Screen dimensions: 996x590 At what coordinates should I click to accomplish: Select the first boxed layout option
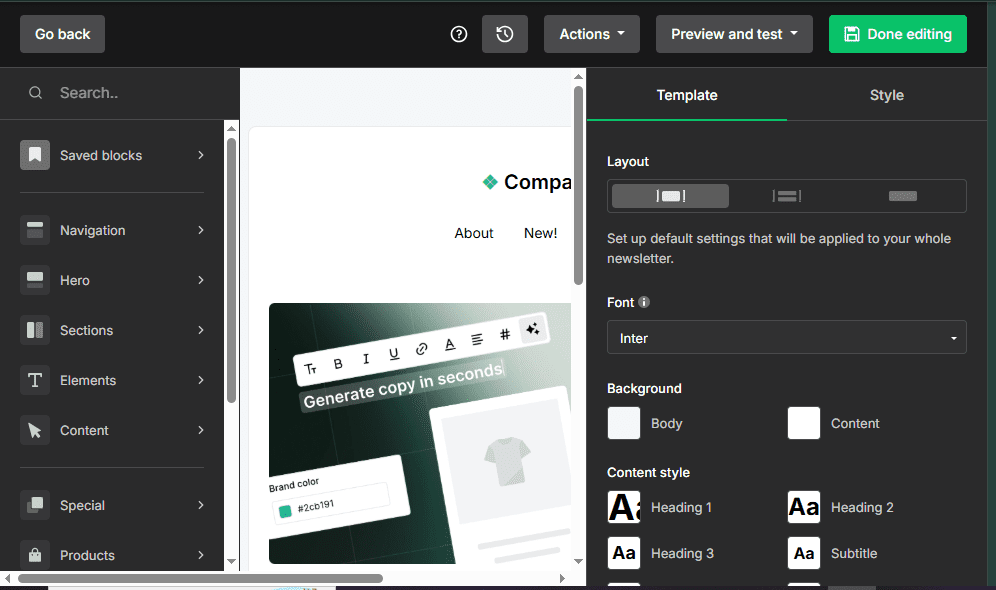pyautogui.click(x=670, y=196)
